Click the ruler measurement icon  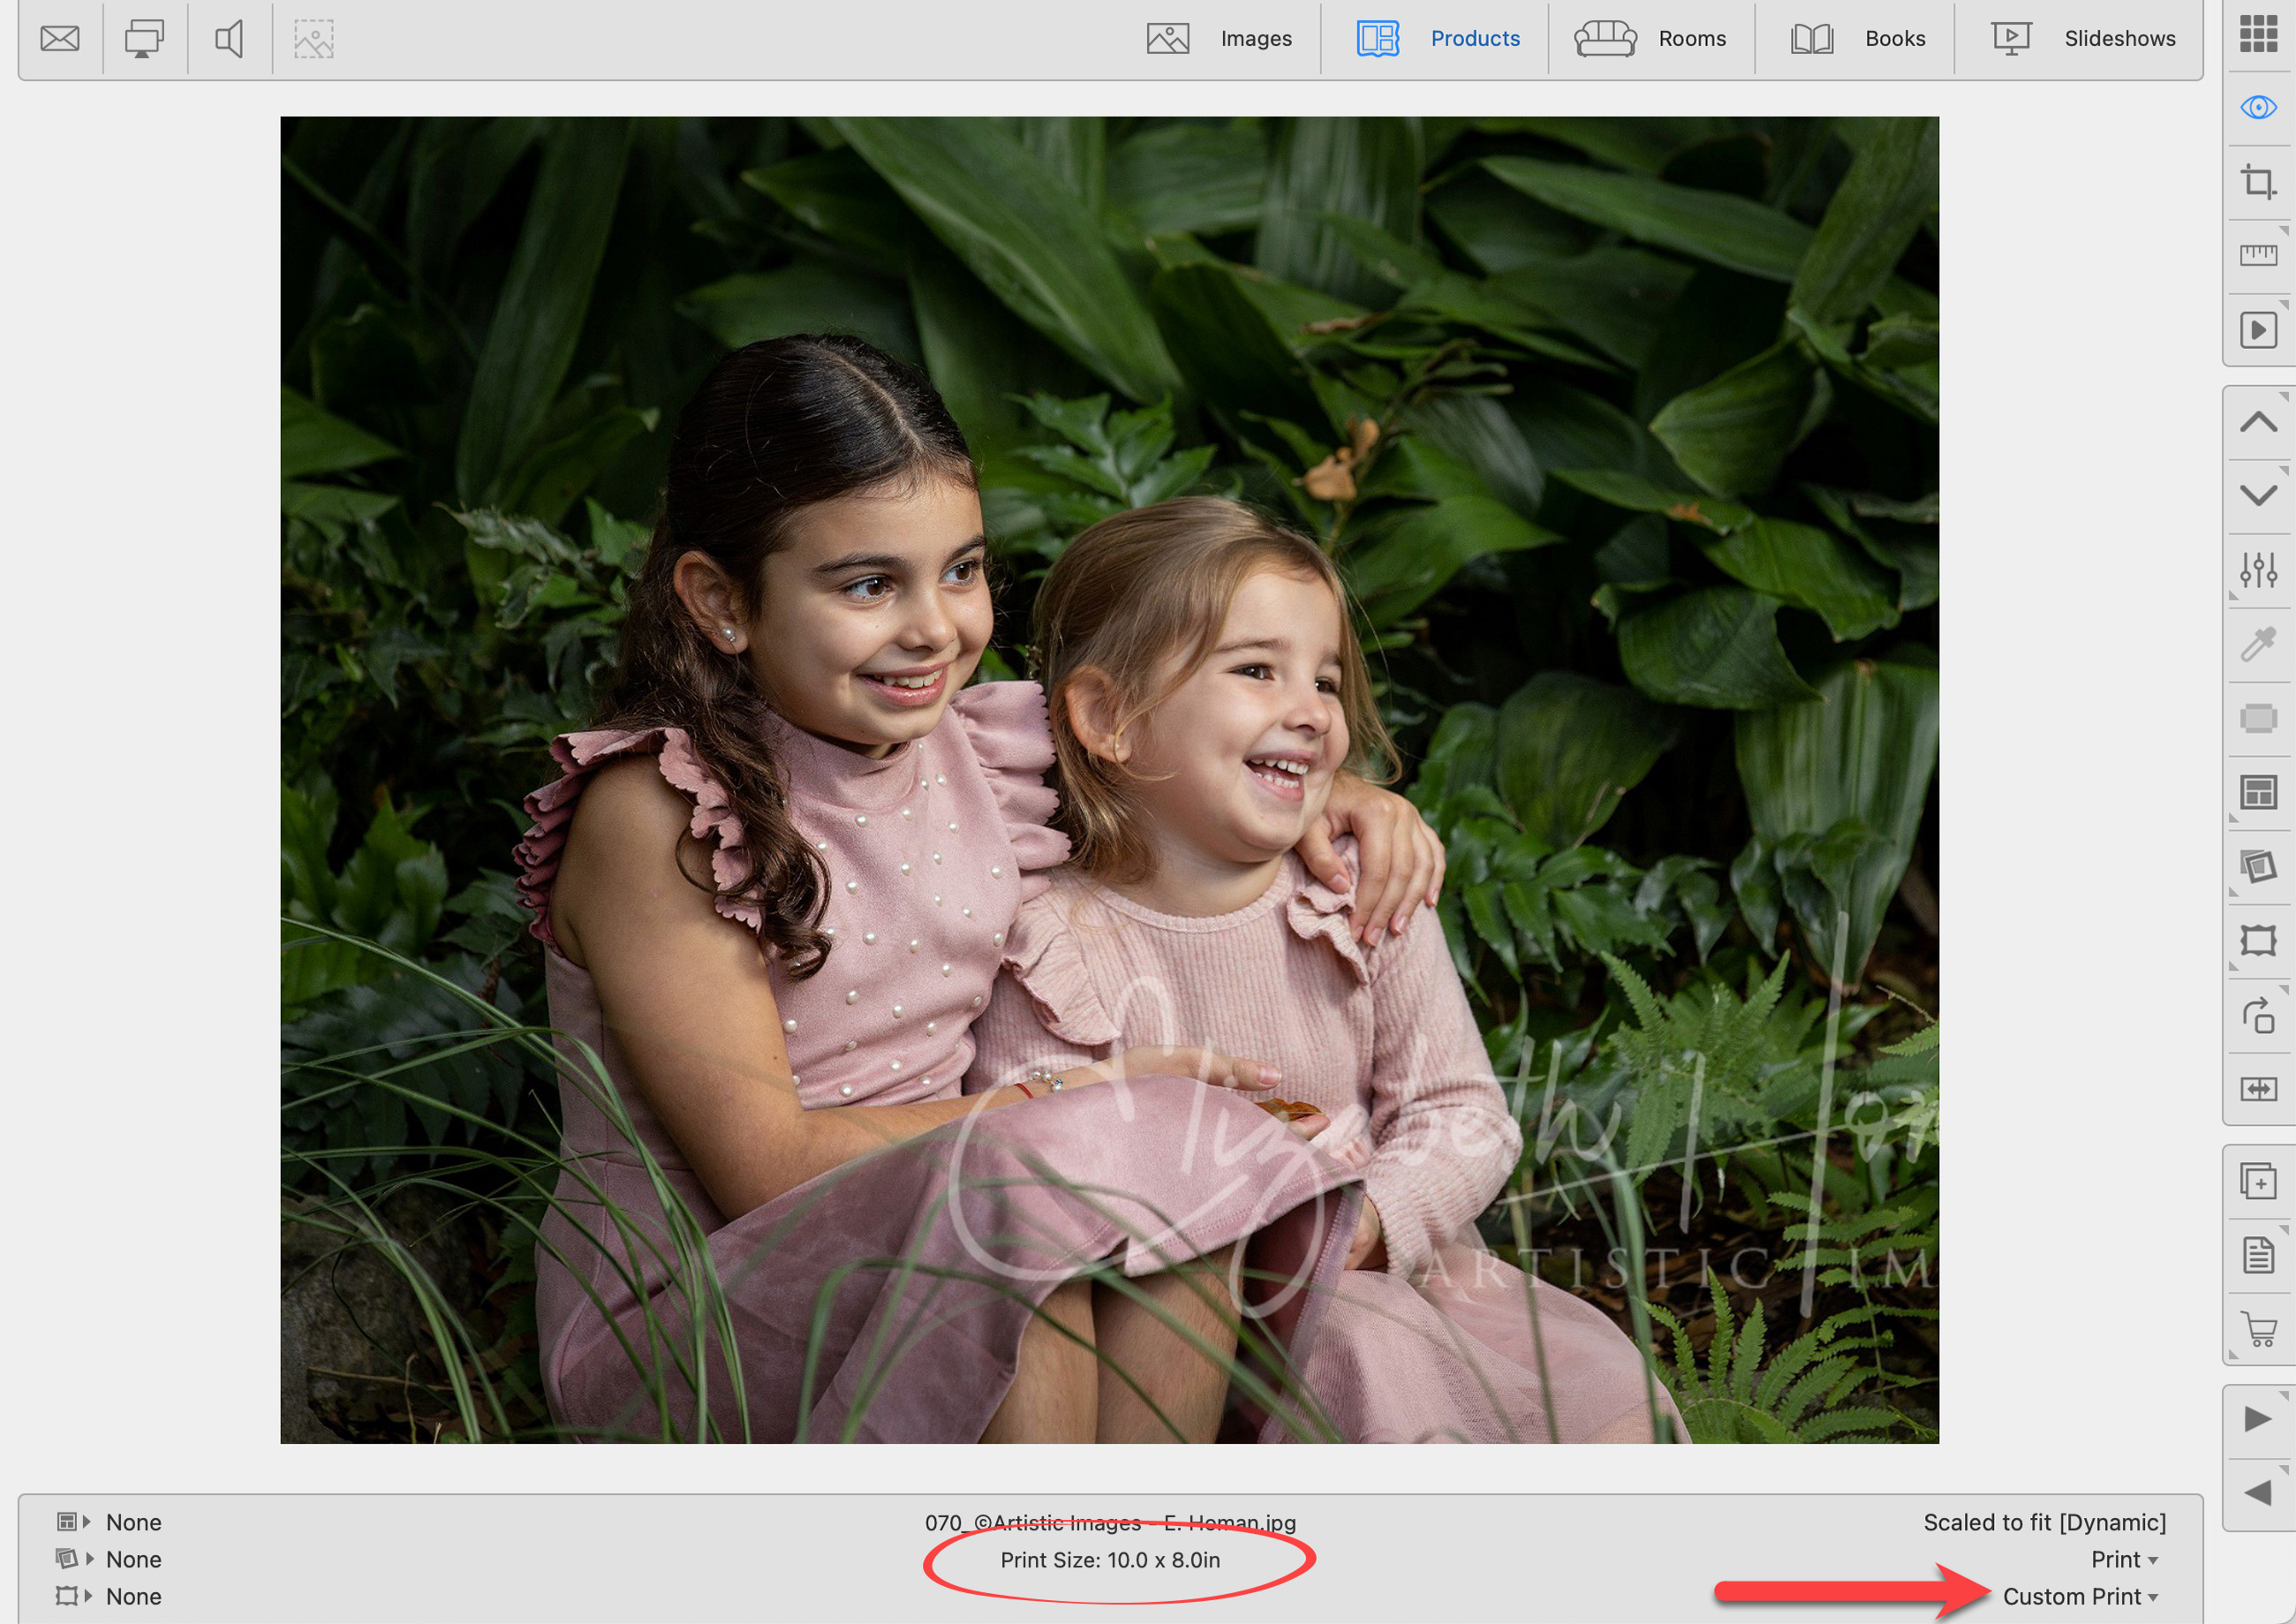[x=2258, y=256]
